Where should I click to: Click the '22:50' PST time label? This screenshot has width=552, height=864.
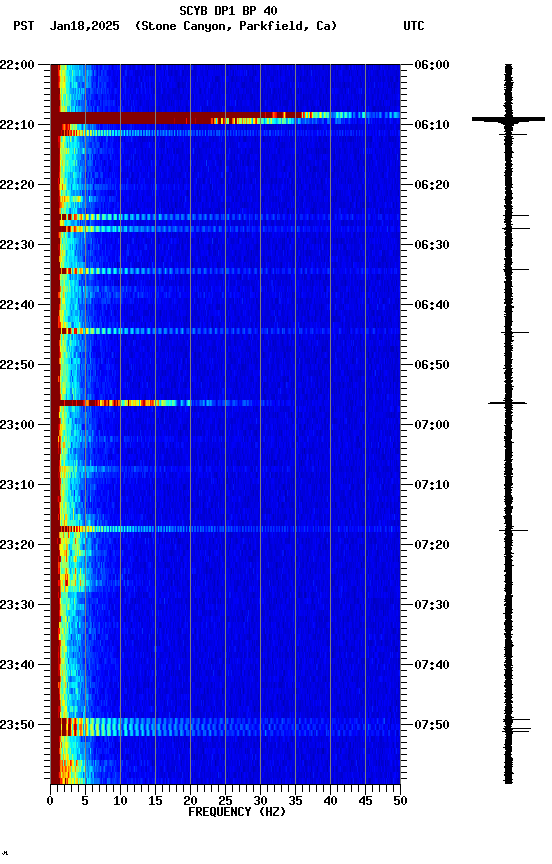pyautogui.click(x=17, y=365)
